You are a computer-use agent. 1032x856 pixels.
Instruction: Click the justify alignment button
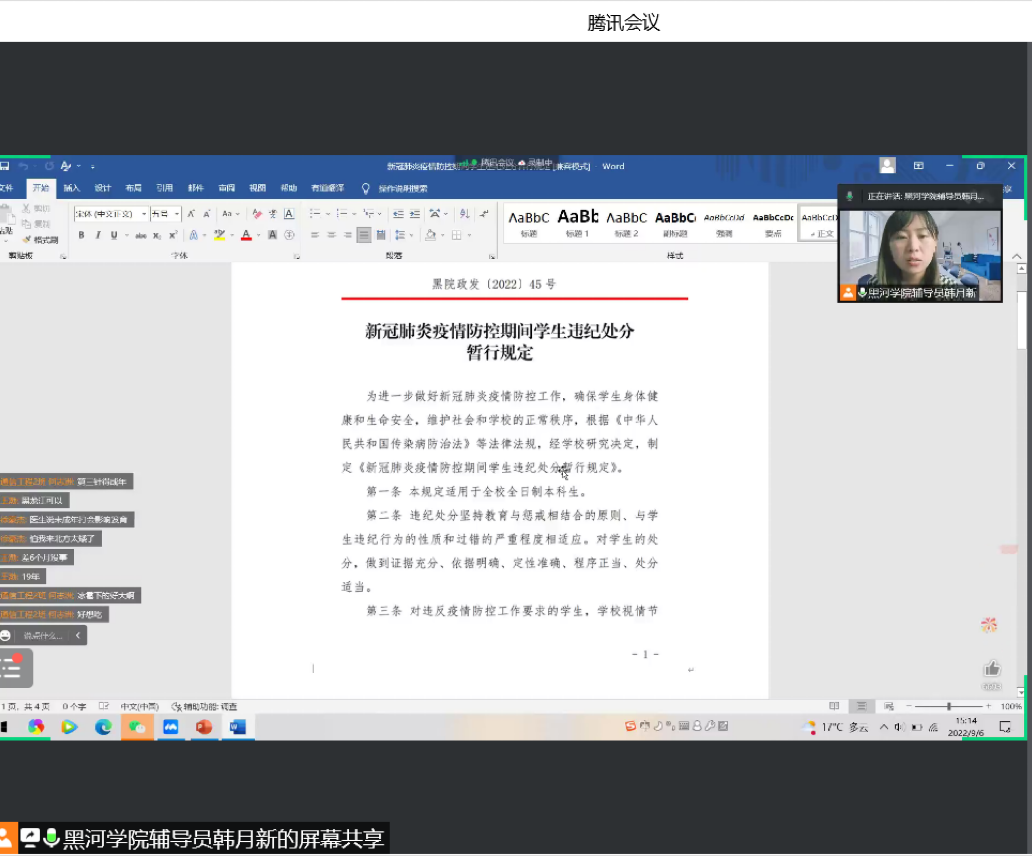(x=363, y=236)
